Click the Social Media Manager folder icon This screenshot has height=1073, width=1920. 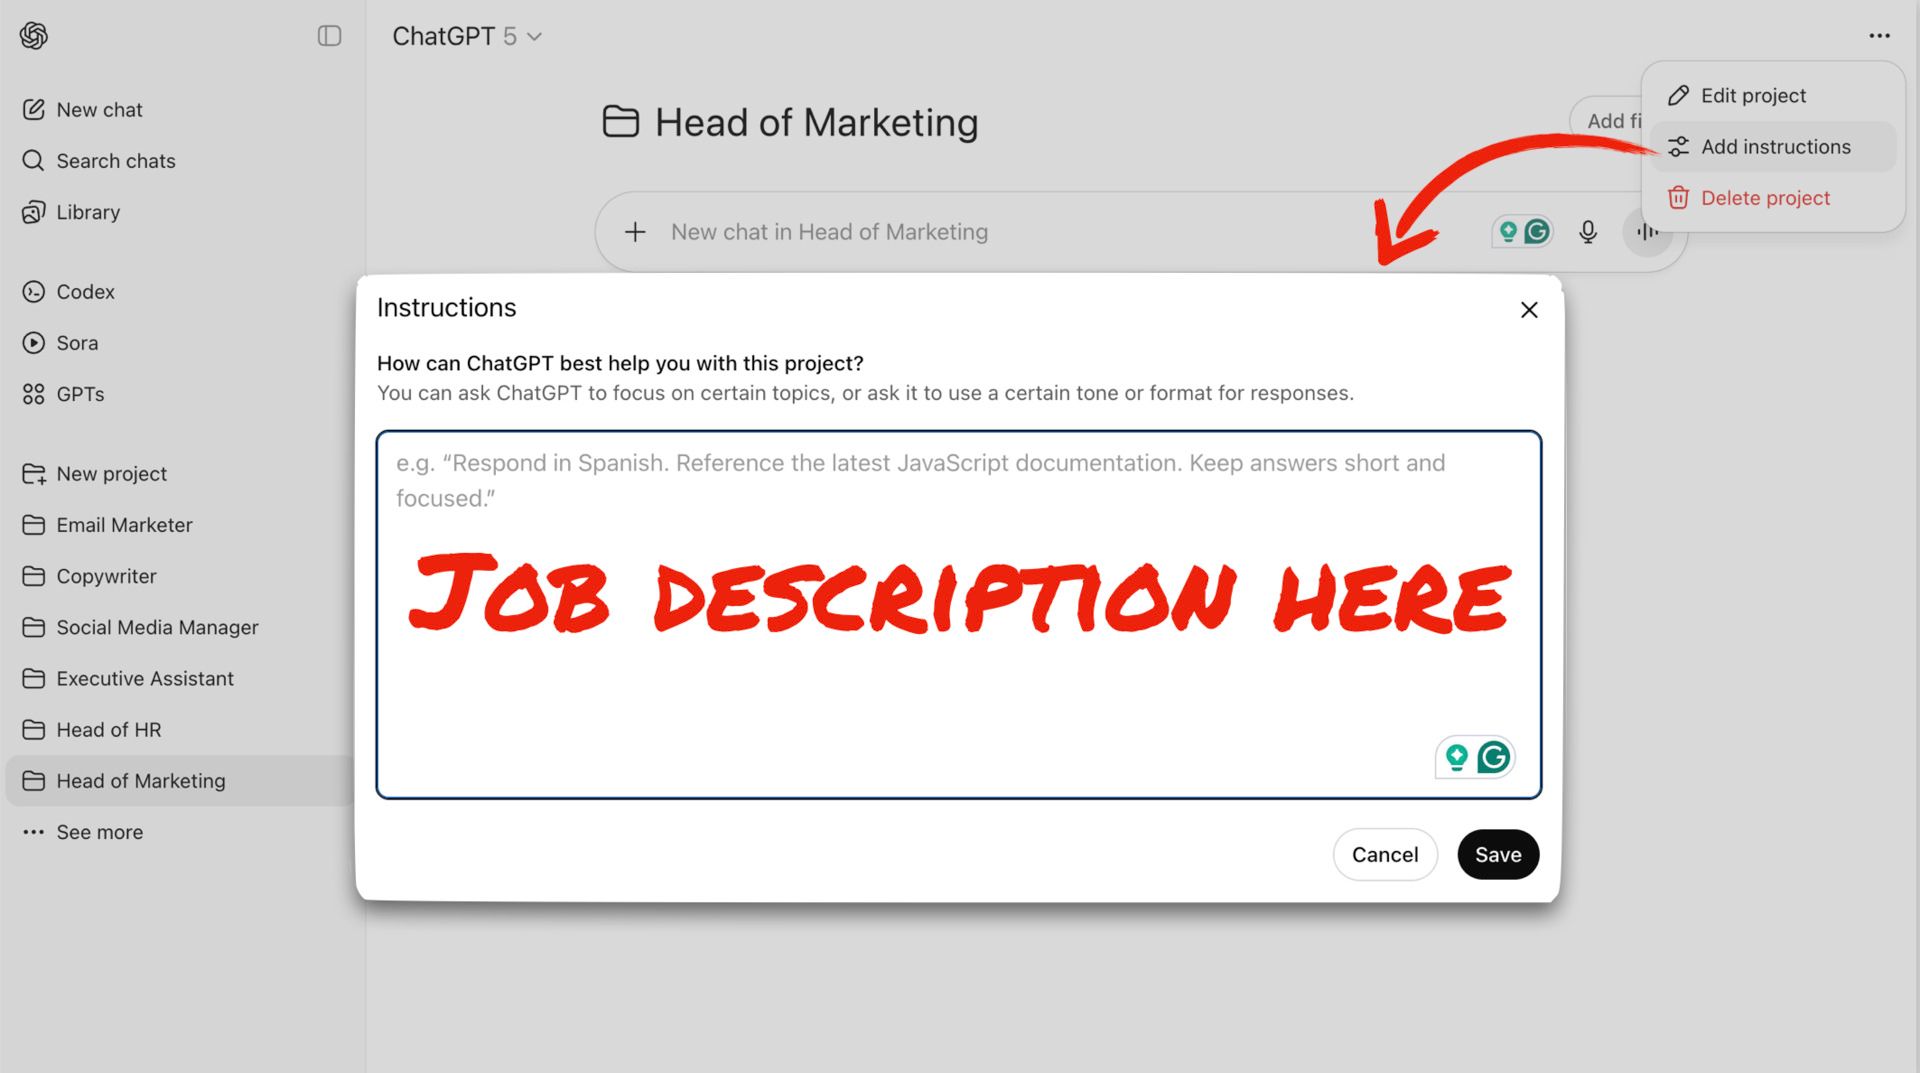34,627
